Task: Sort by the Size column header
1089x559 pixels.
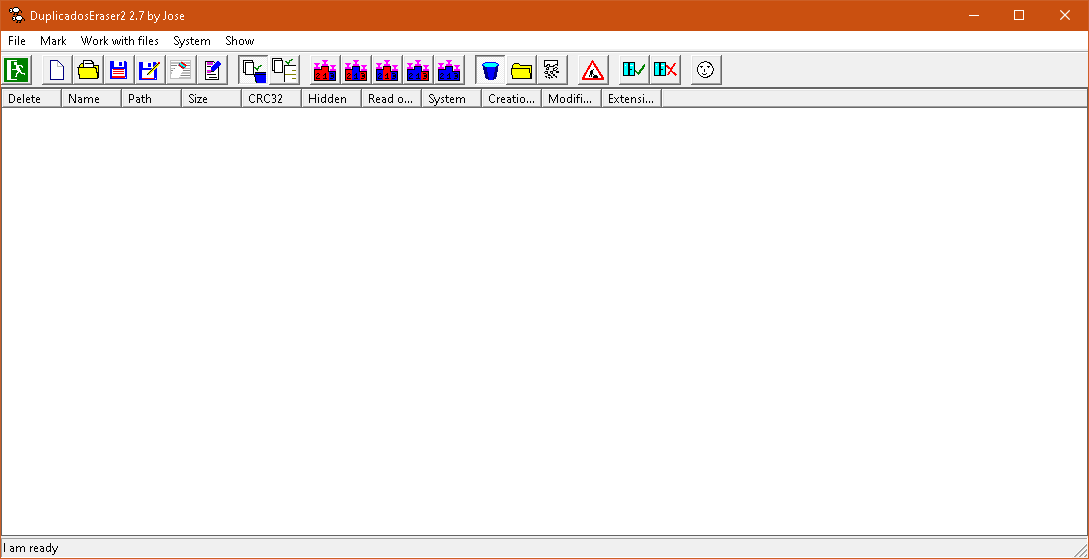Action: 210,99
